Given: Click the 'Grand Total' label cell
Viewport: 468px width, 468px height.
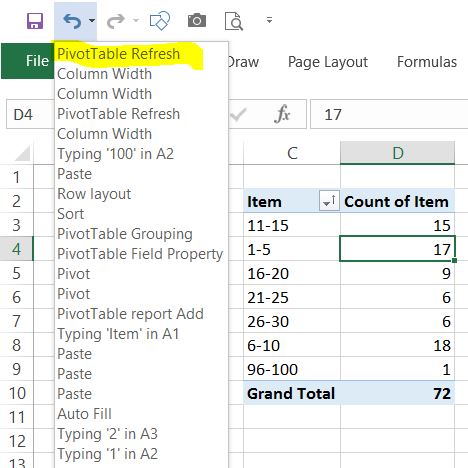Looking at the screenshot, I should pos(292,393).
